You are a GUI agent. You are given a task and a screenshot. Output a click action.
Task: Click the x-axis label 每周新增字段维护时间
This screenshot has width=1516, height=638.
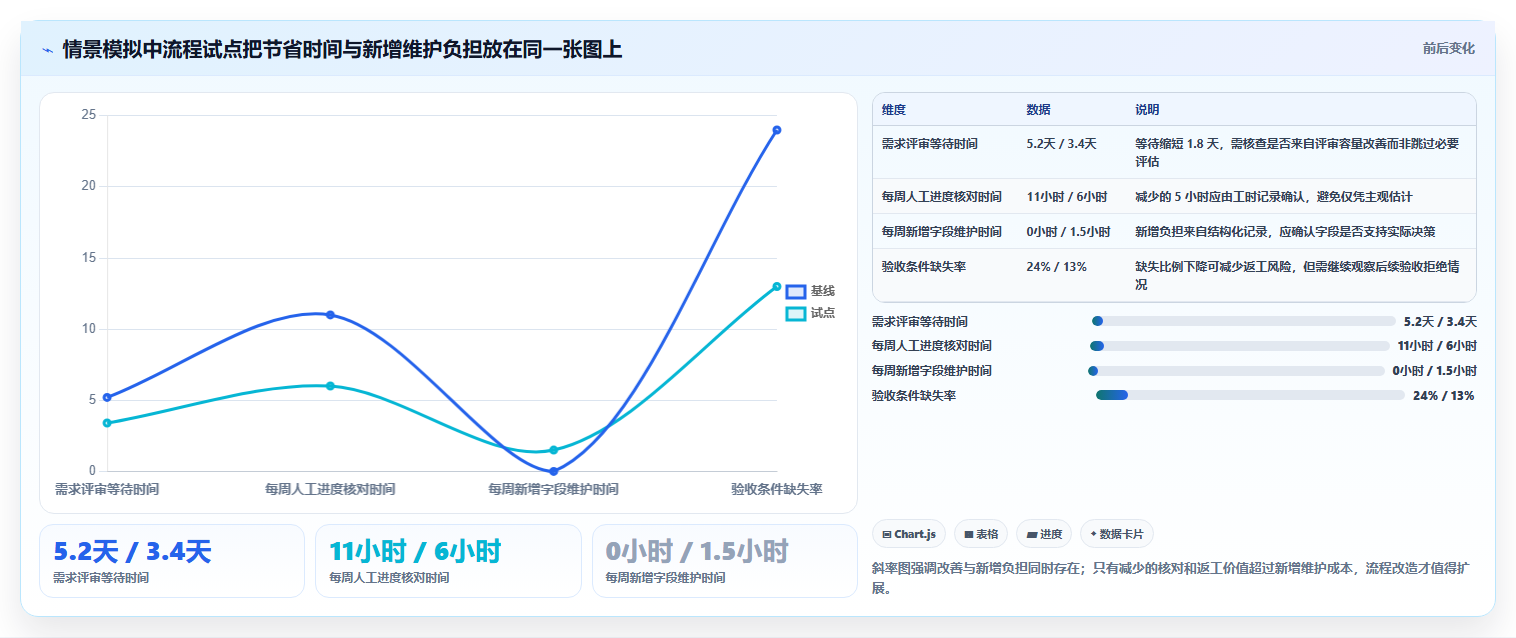pyautogui.click(x=553, y=489)
